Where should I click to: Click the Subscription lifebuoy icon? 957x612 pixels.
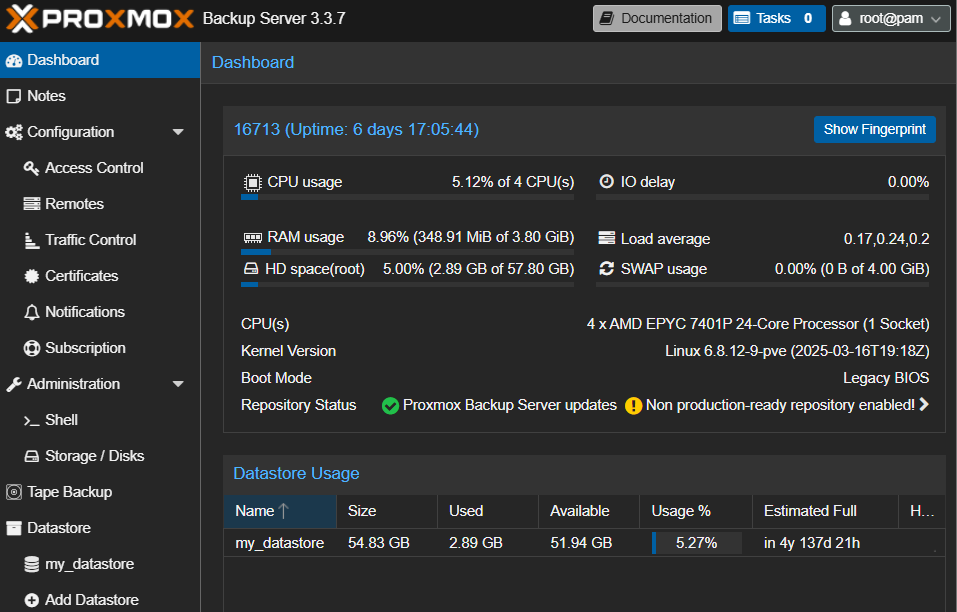(x=31, y=348)
